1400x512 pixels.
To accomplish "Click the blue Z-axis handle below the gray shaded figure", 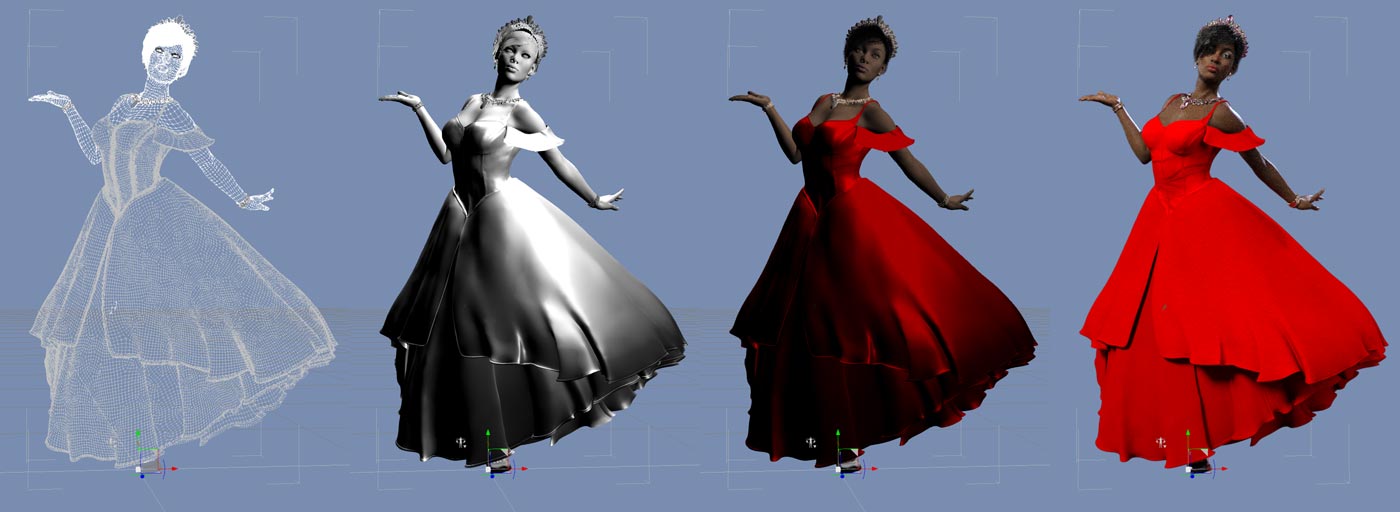I will tap(492, 476).
